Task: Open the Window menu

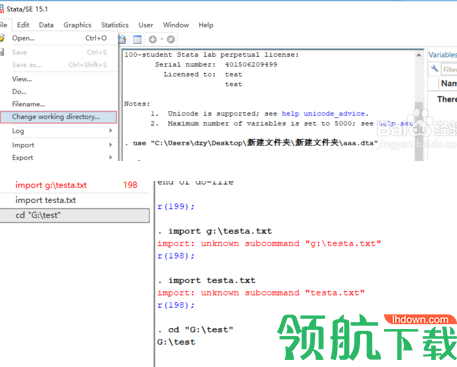Action: (x=176, y=25)
